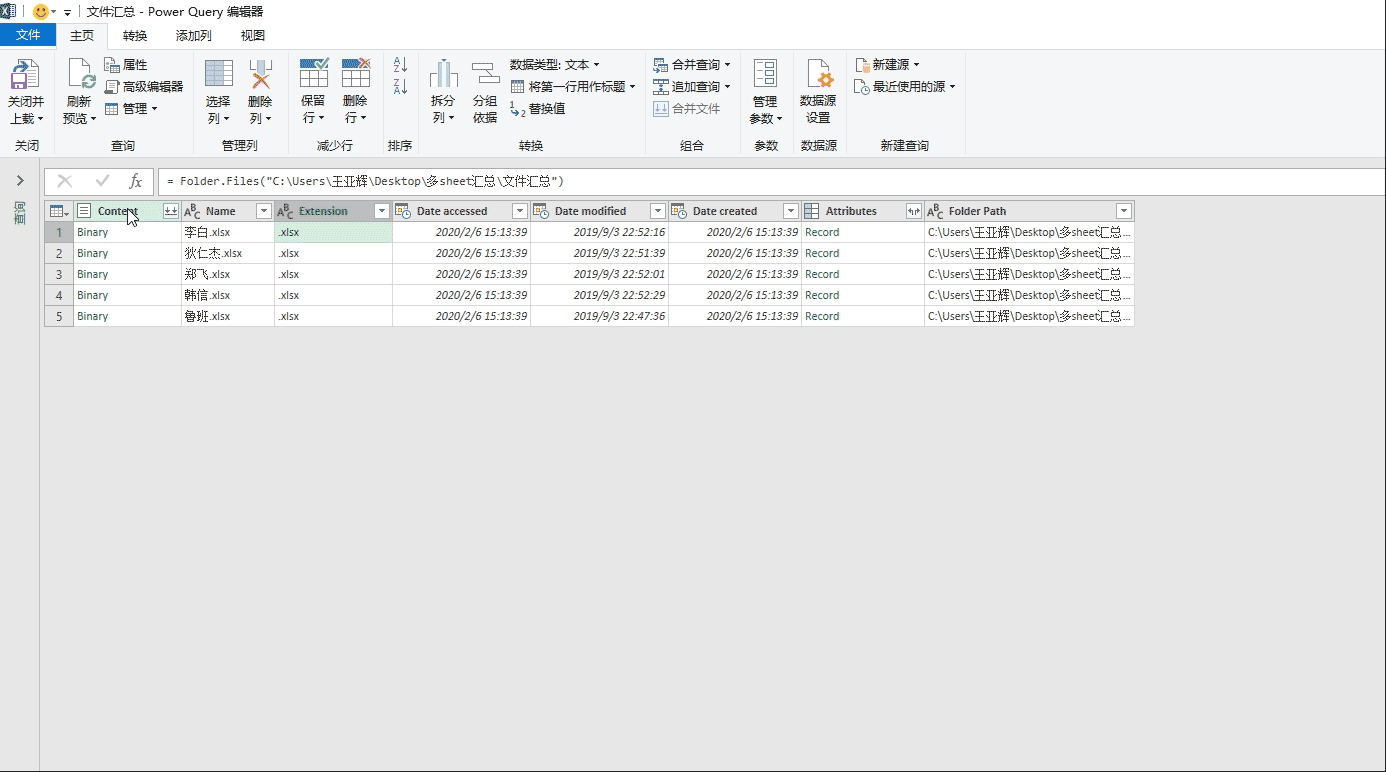The height and width of the screenshot is (772, 1386).
Task: Cancel the formula with the X icon
Action: (65, 181)
